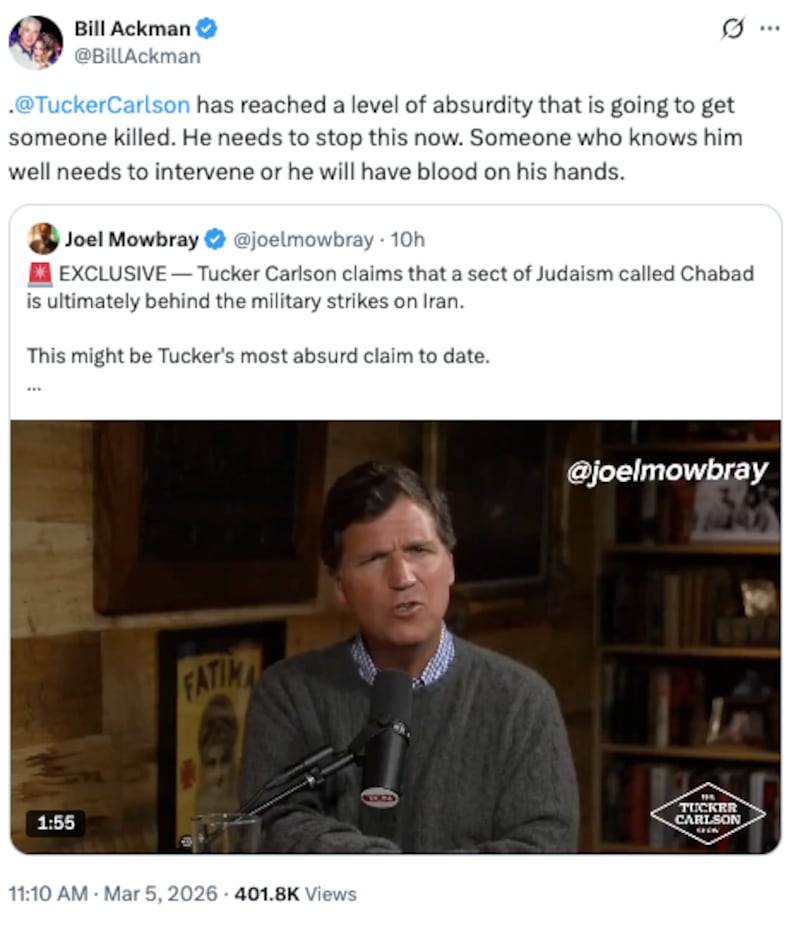Viewport: 800px width, 930px height.
Task: Click the 11:10 AM Mar 5, 2026 timestamp
Action: point(113,893)
